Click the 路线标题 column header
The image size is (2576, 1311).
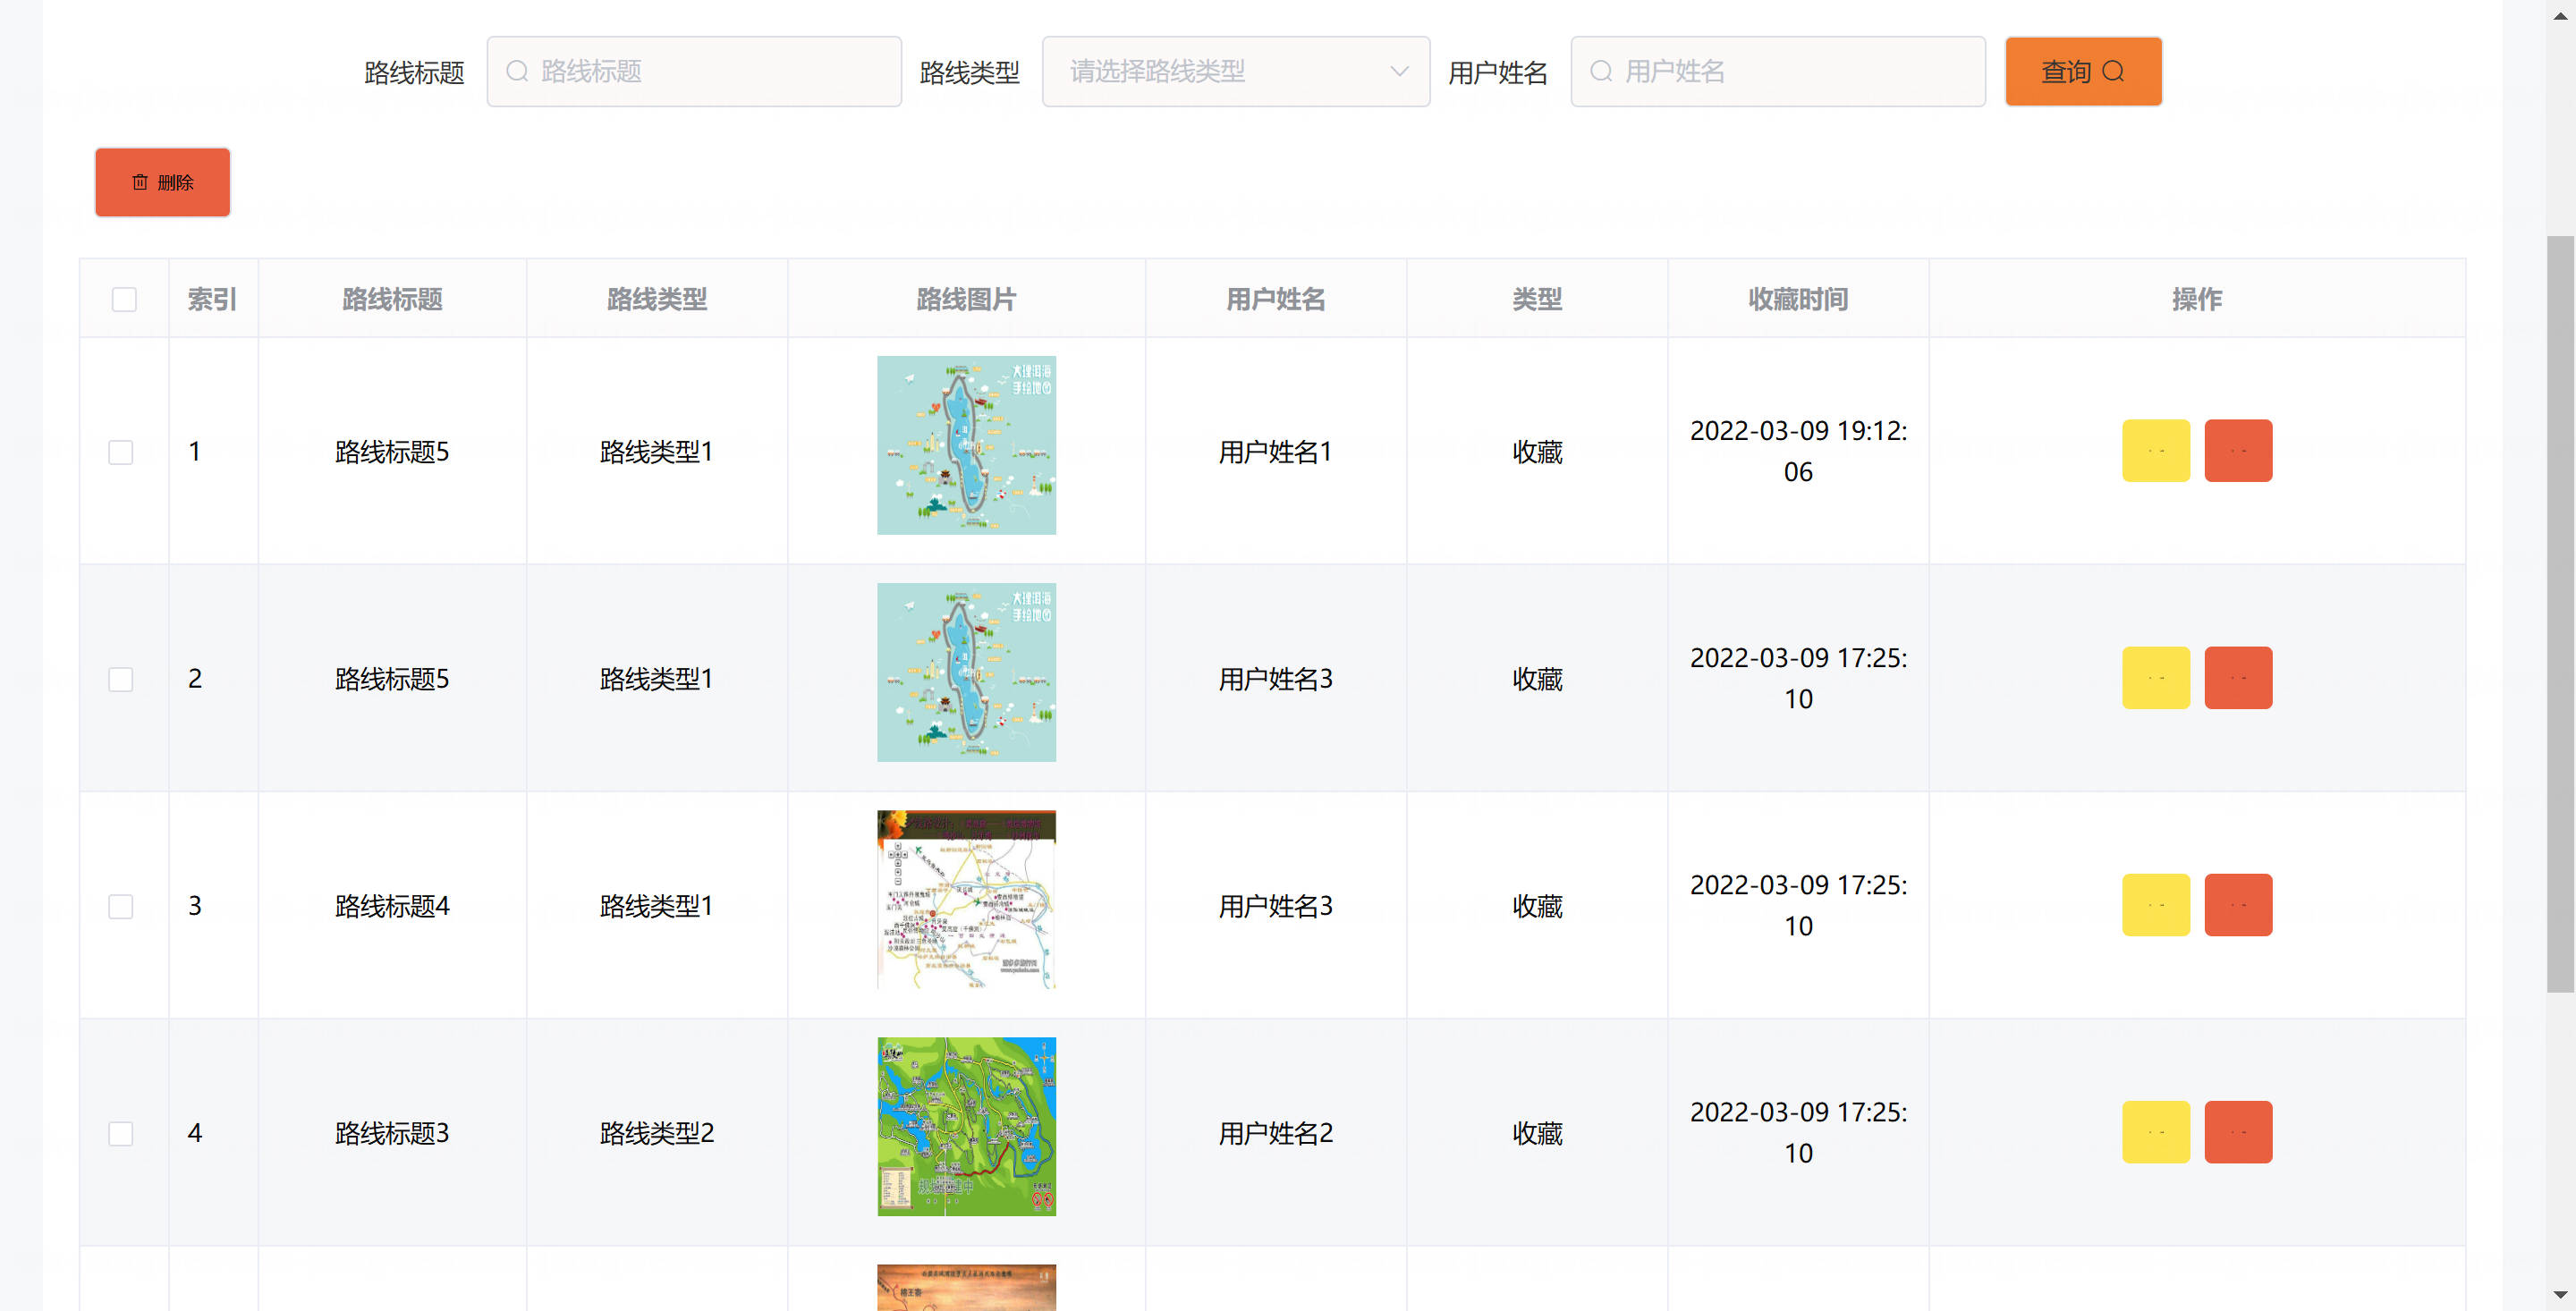click(x=392, y=299)
